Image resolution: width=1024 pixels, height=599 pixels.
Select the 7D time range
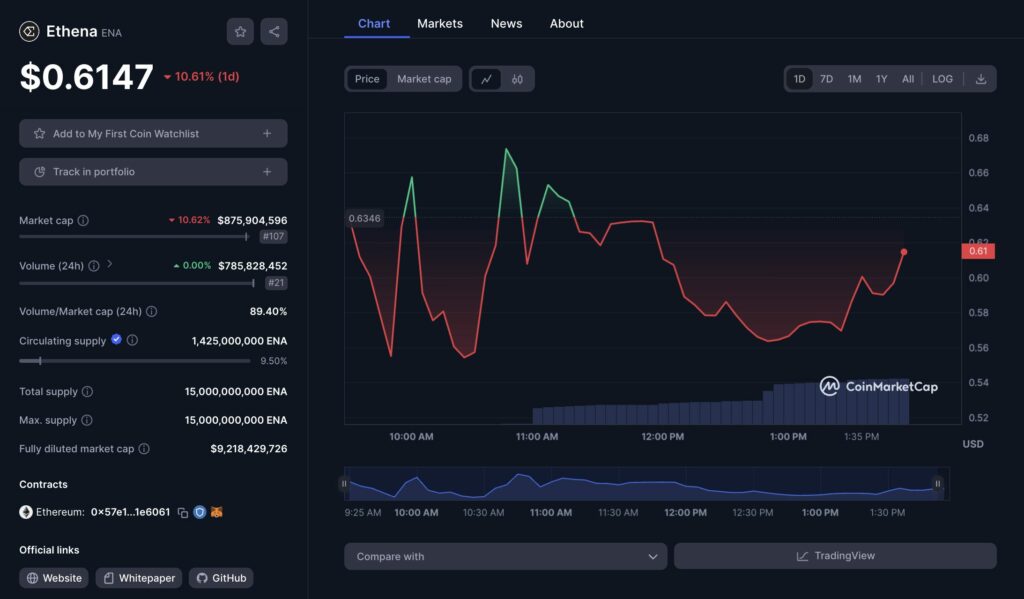click(826, 79)
